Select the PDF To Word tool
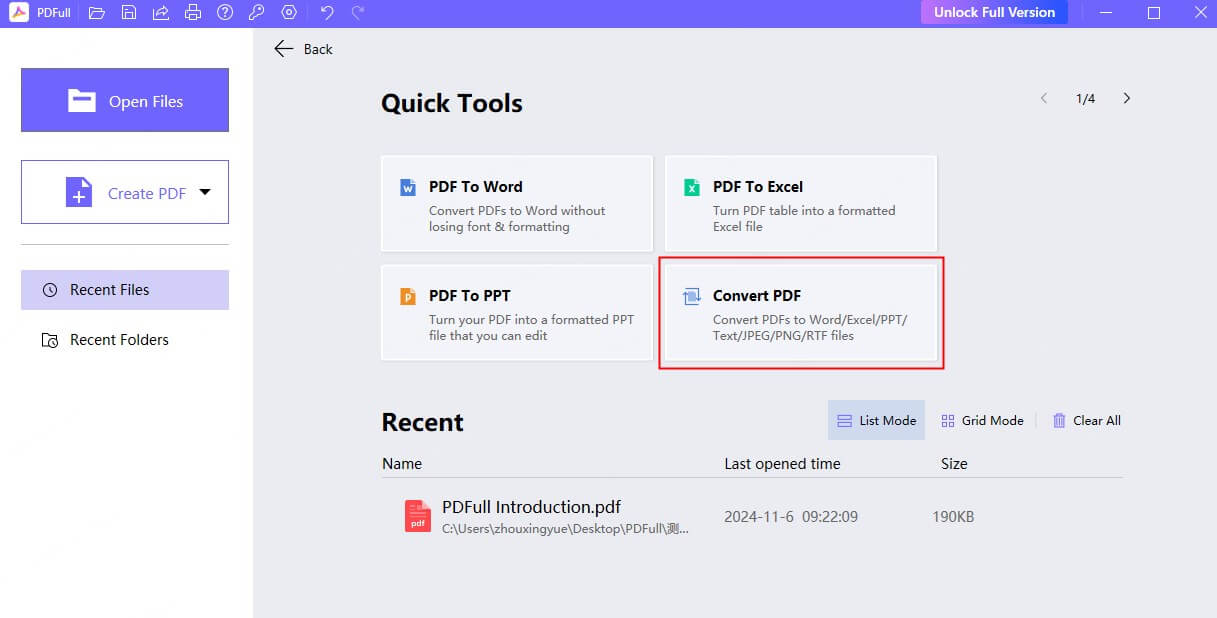This screenshot has width=1217, height=618. point(516,203)
